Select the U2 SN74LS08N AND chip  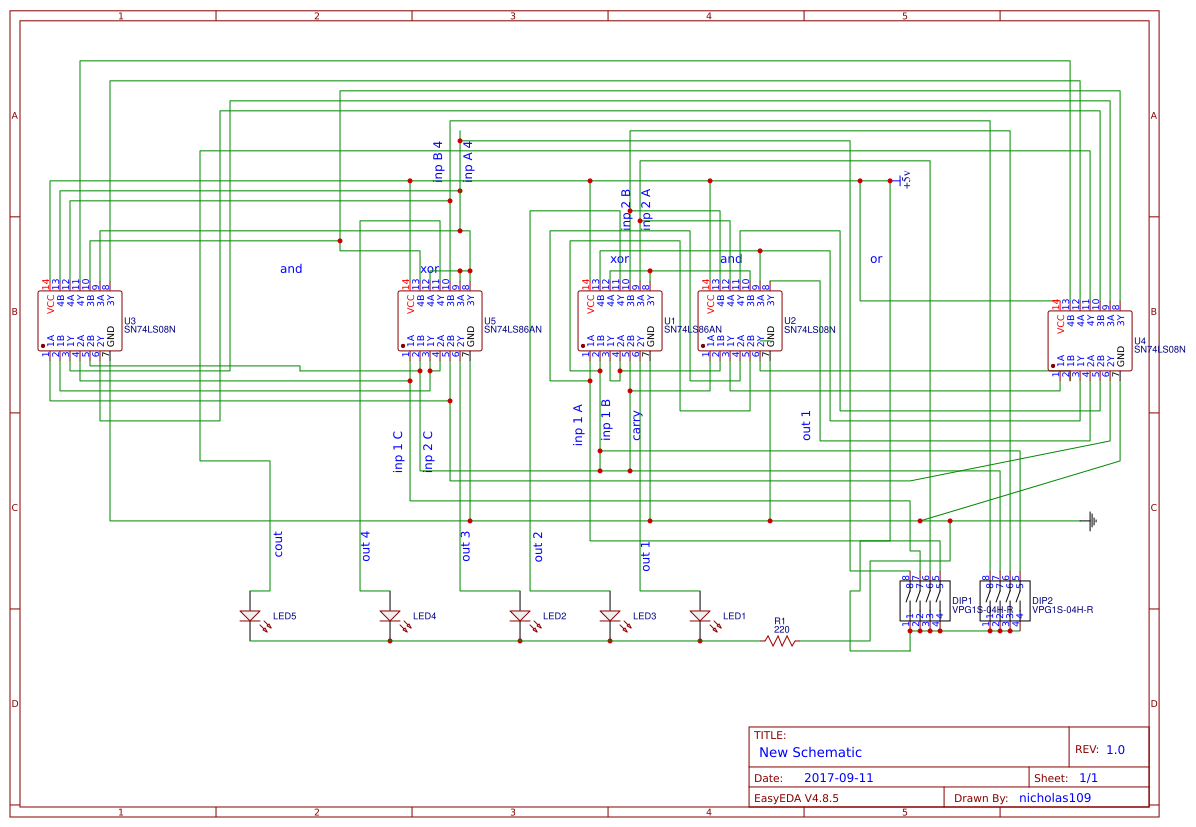[740, 320]
